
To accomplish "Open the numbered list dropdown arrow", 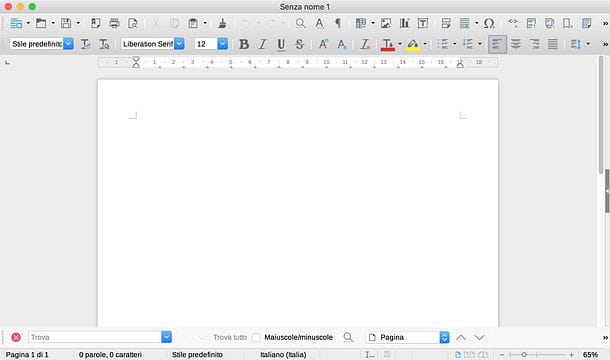I will click(x=480, y=44).
